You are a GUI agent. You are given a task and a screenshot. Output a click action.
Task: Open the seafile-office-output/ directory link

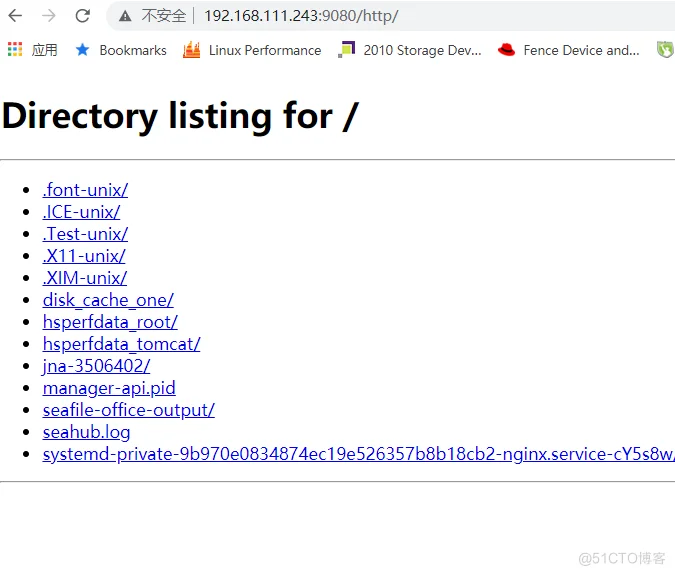129,410
